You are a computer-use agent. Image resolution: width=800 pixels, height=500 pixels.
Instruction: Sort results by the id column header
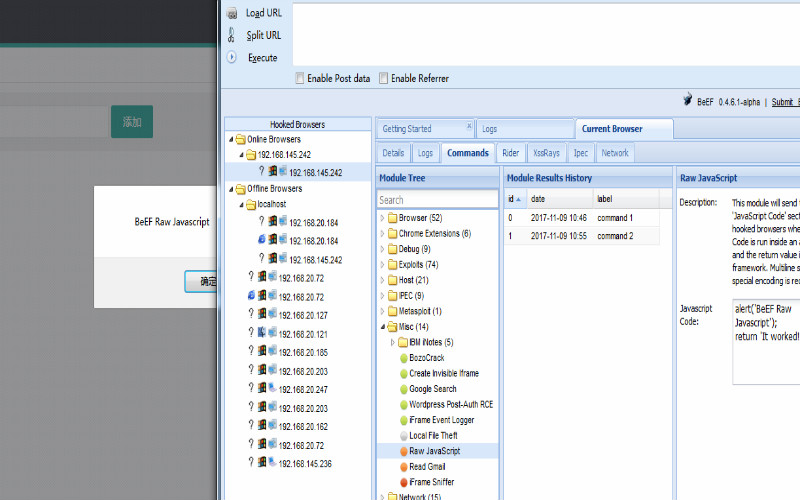click(515, 199)
